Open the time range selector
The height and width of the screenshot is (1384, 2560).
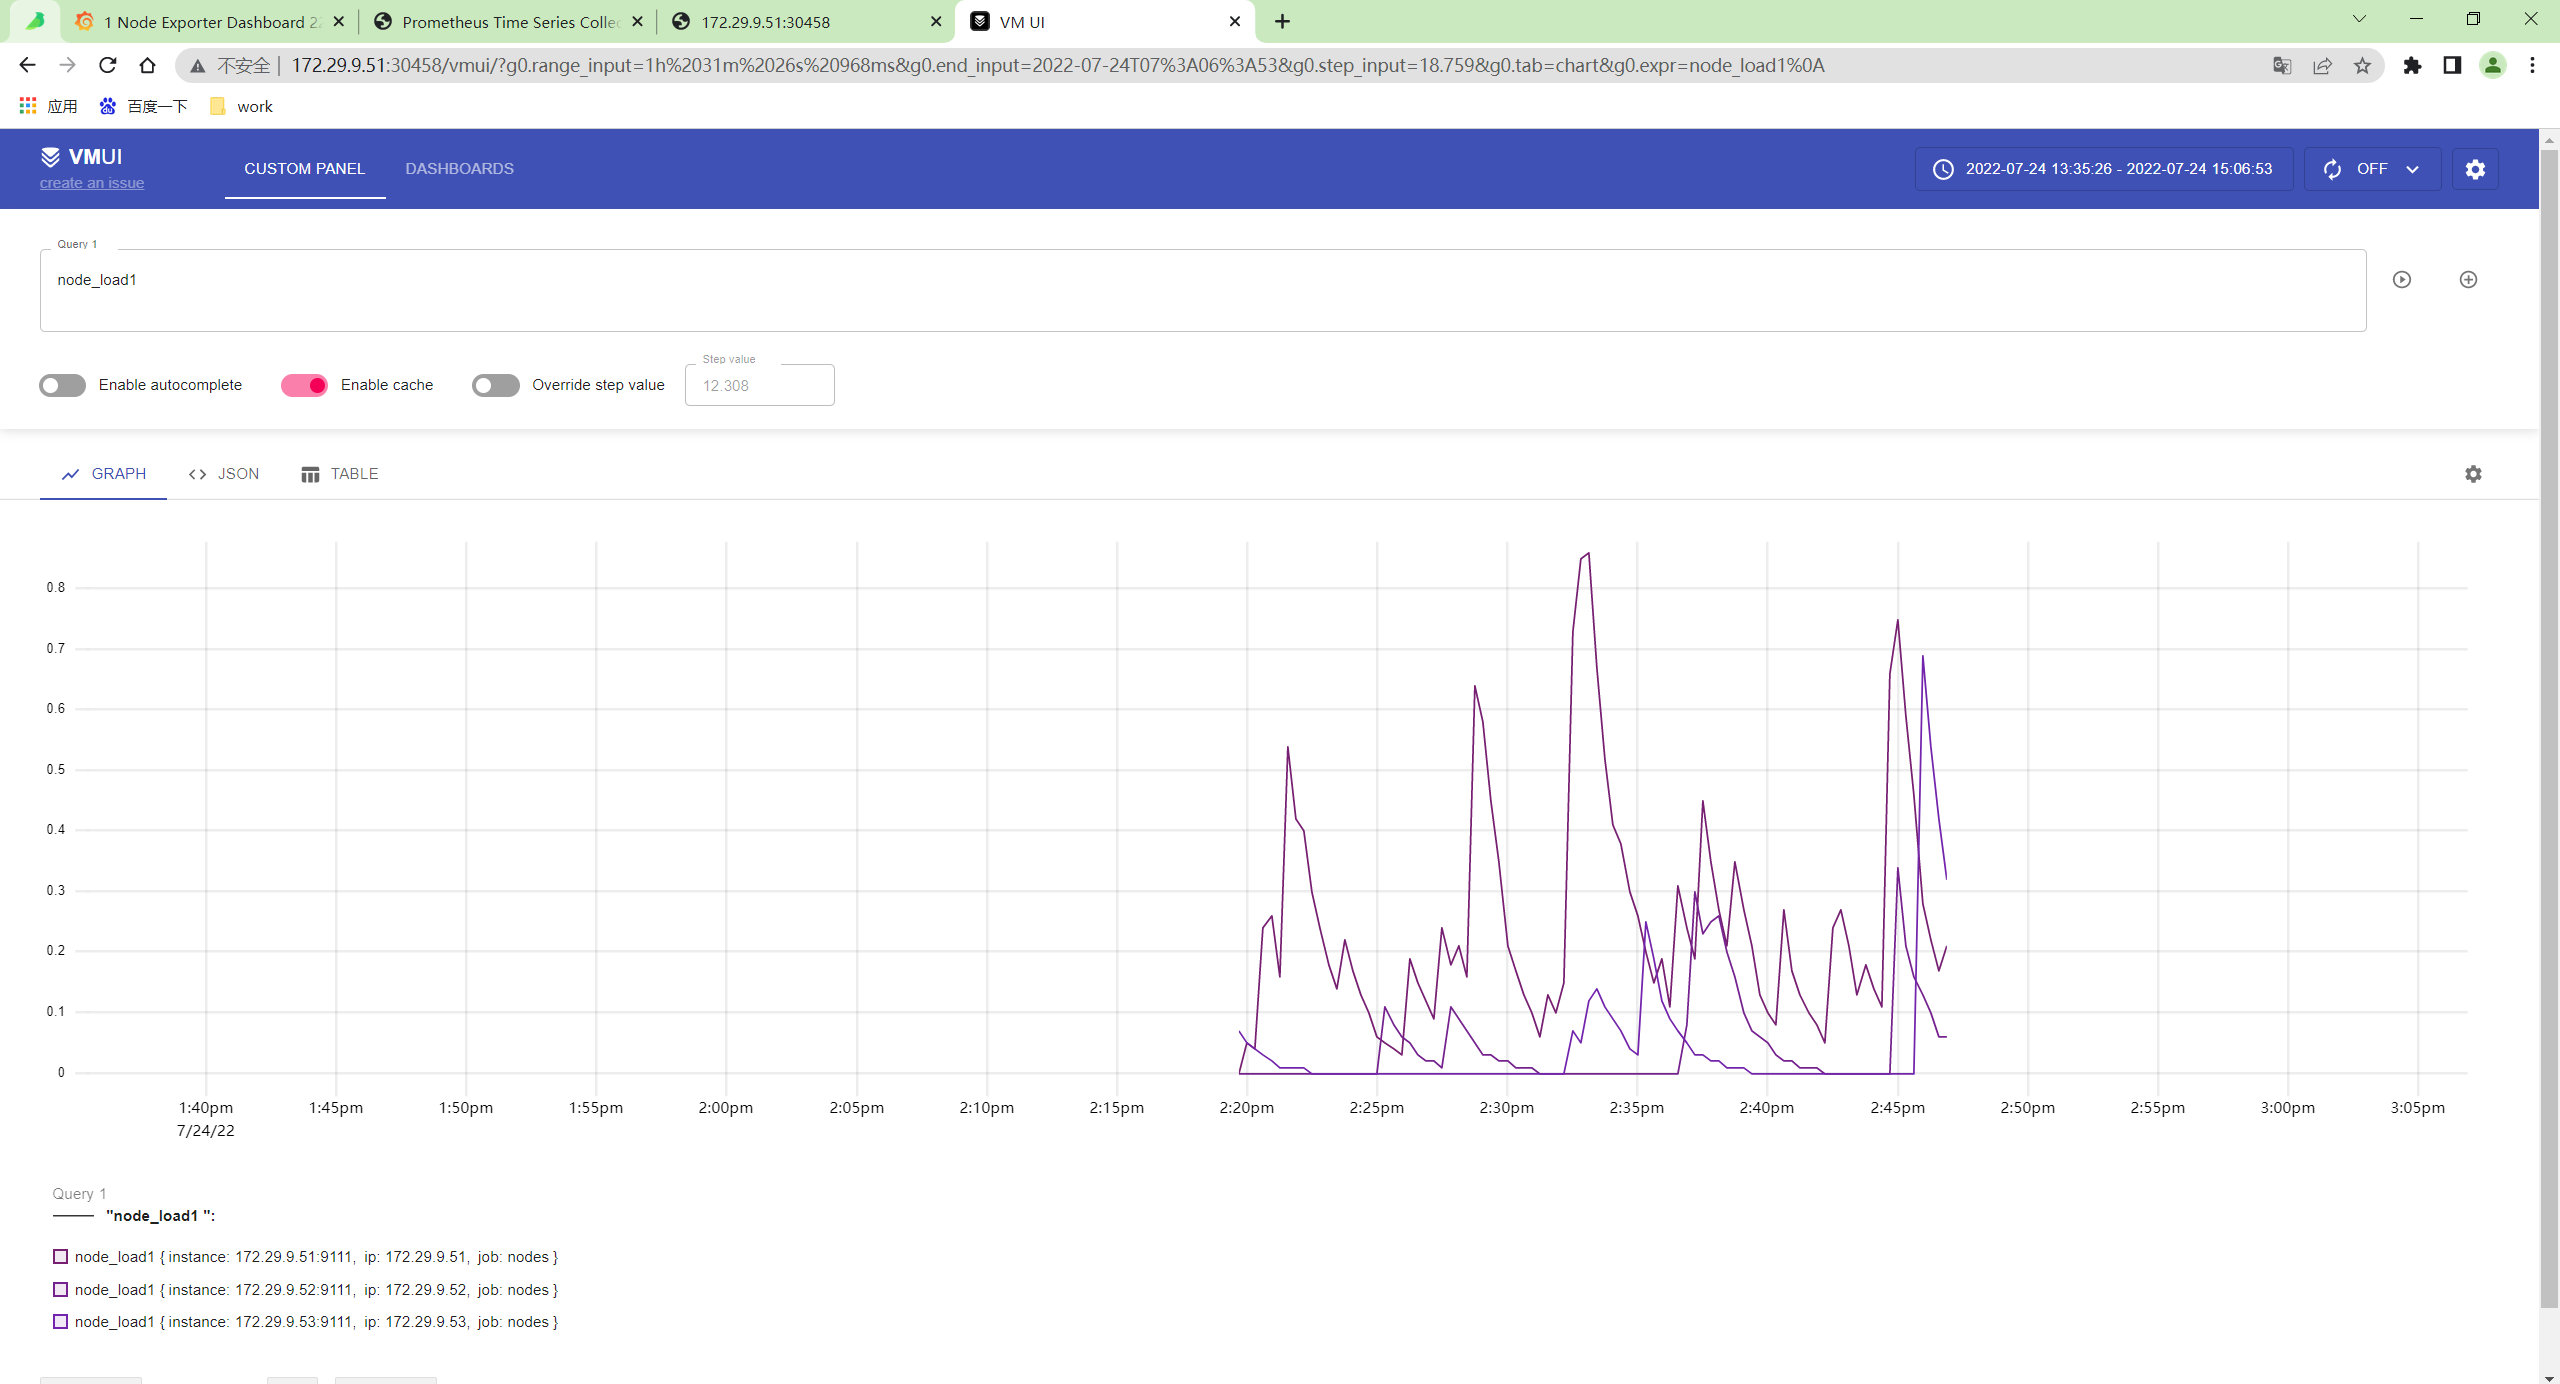pos(2104,169)
